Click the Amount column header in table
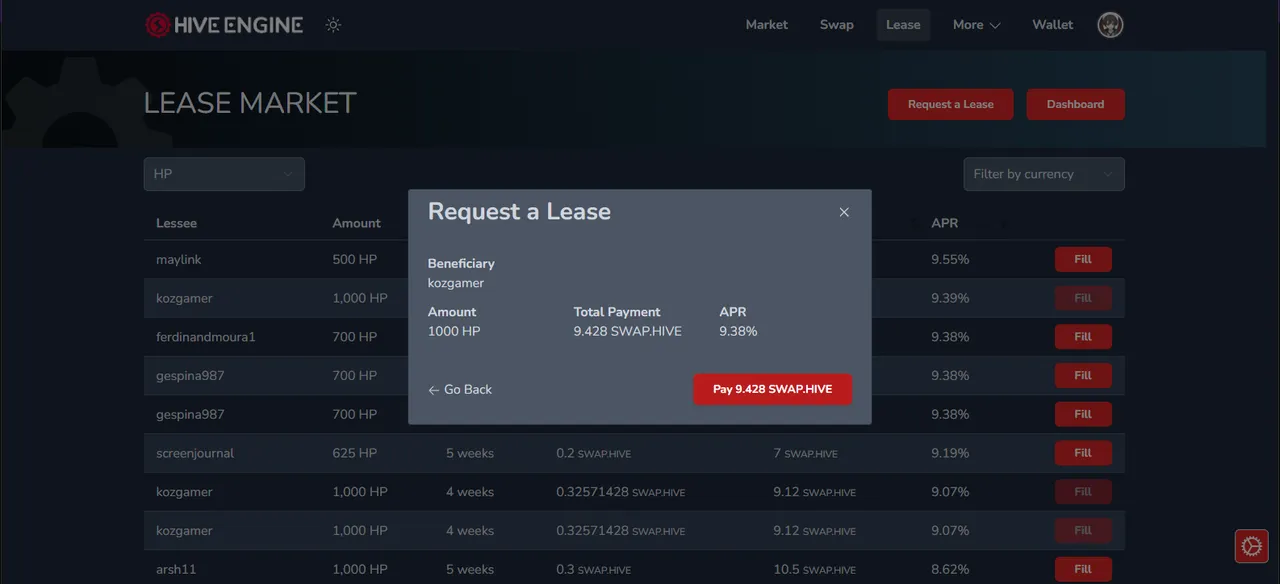 356,223
